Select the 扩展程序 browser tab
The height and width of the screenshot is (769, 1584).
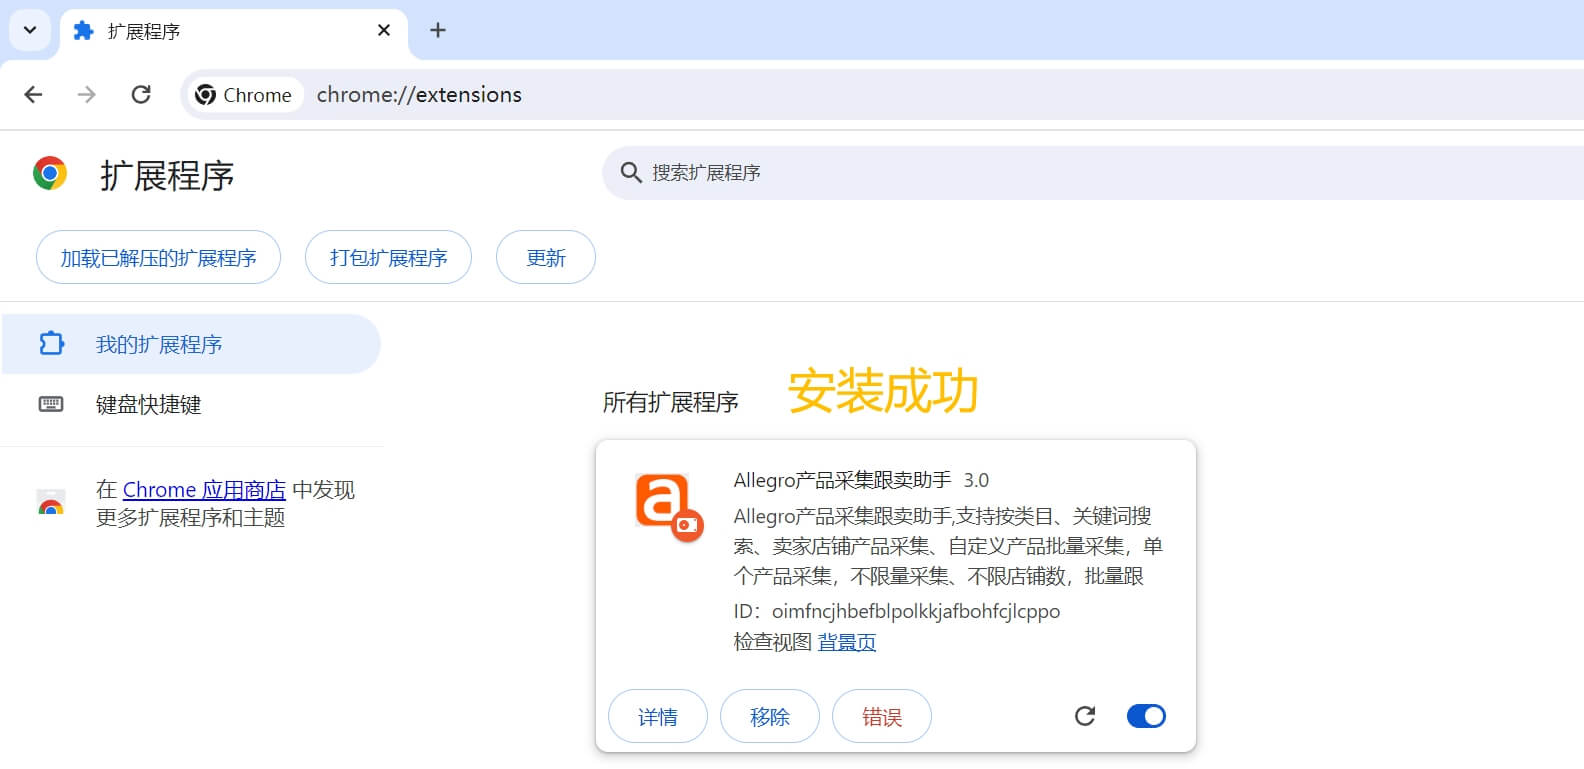[233, 31]
